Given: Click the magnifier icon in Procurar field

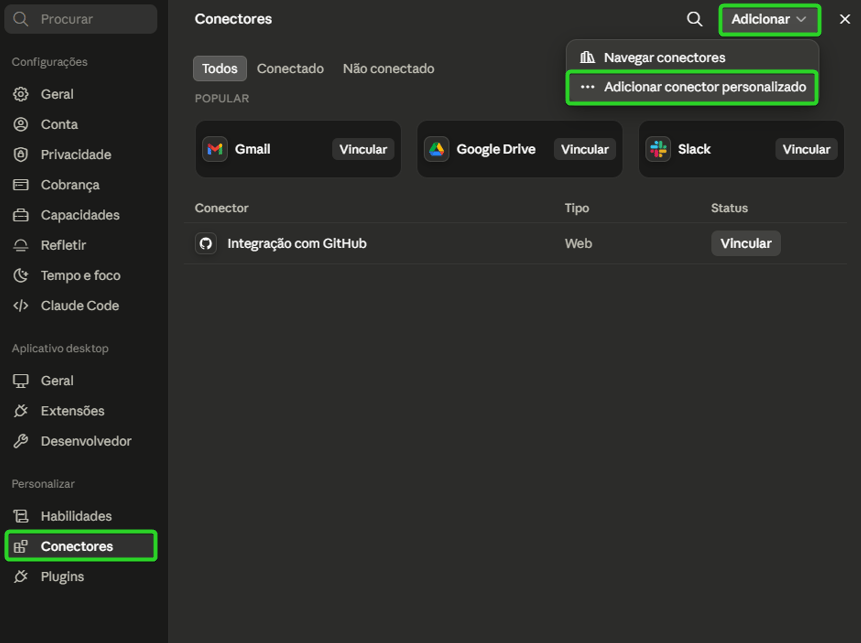Looking at the screenshot, I should pos(21,19).
